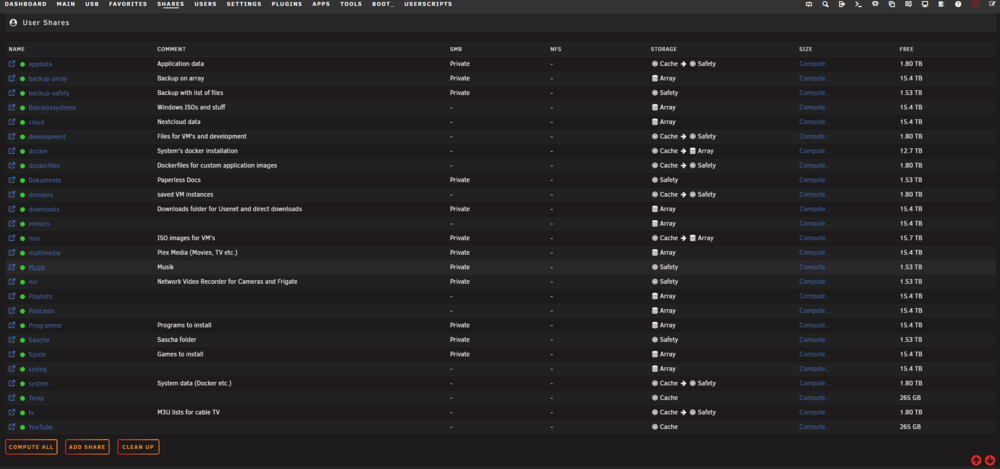Open appdata share via its external-link icon
The height and width of the screenshot is (469, 1000).
pyautogui.click(x=11, y=64)
